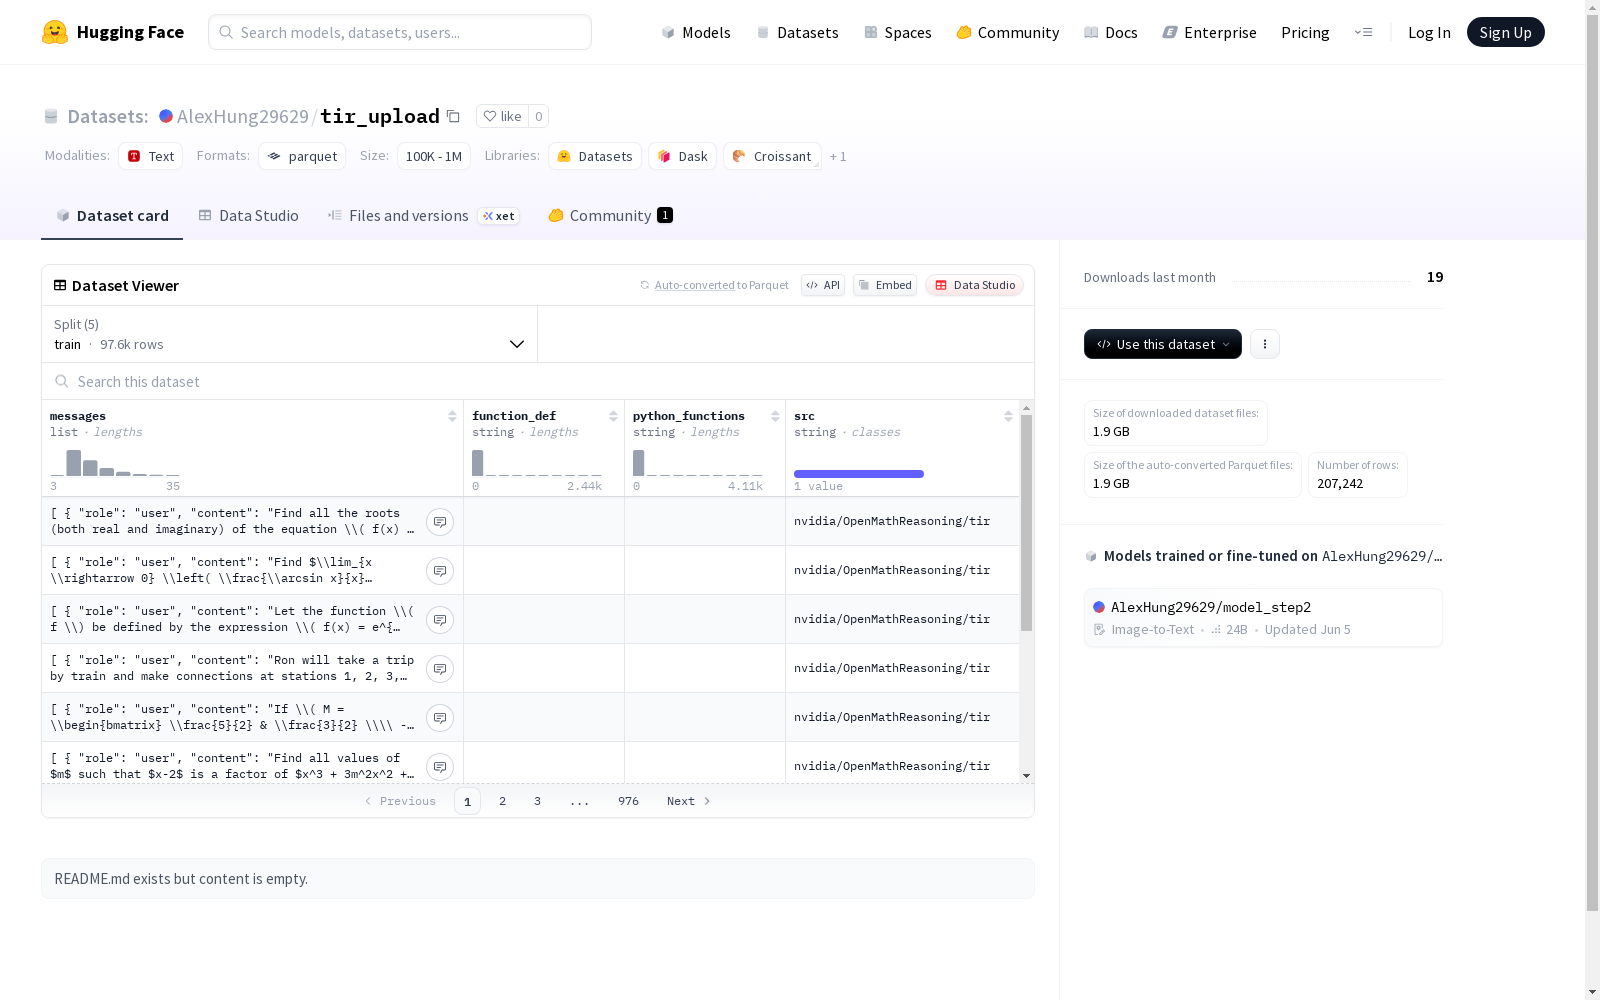
Task: Expand the train split dropdown
Action: [x=290, y=334]
